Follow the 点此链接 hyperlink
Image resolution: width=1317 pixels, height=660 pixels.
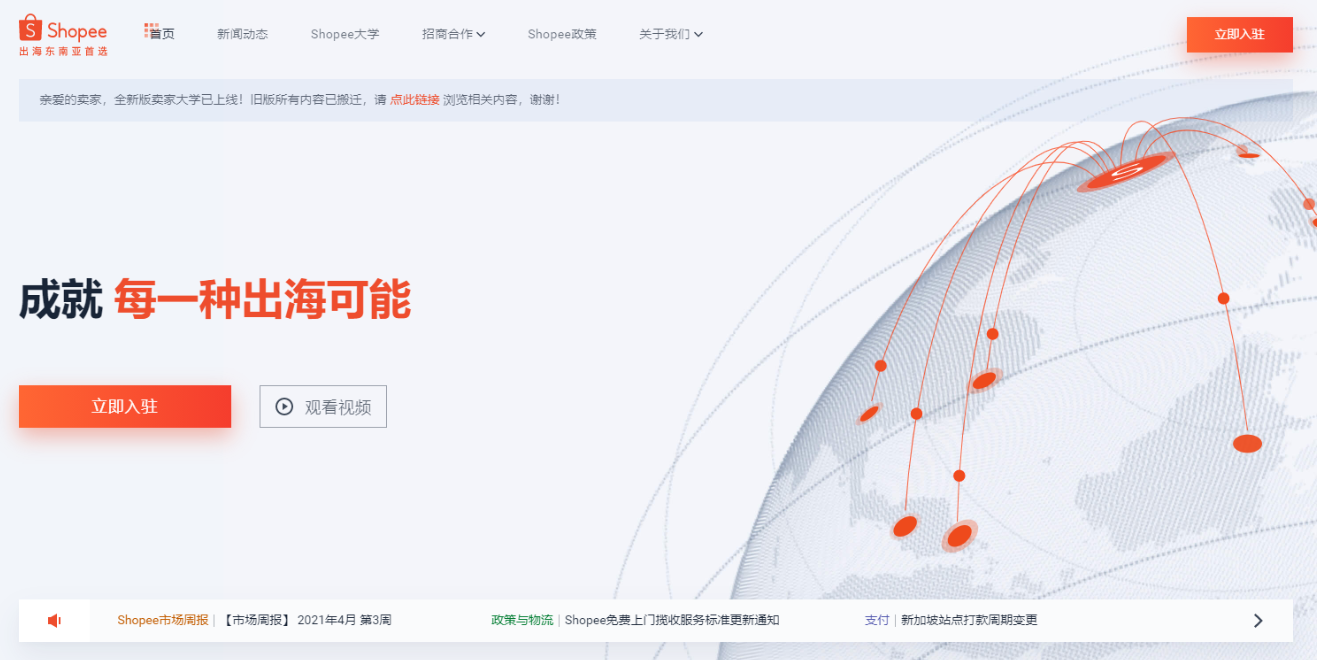point(414,100)
